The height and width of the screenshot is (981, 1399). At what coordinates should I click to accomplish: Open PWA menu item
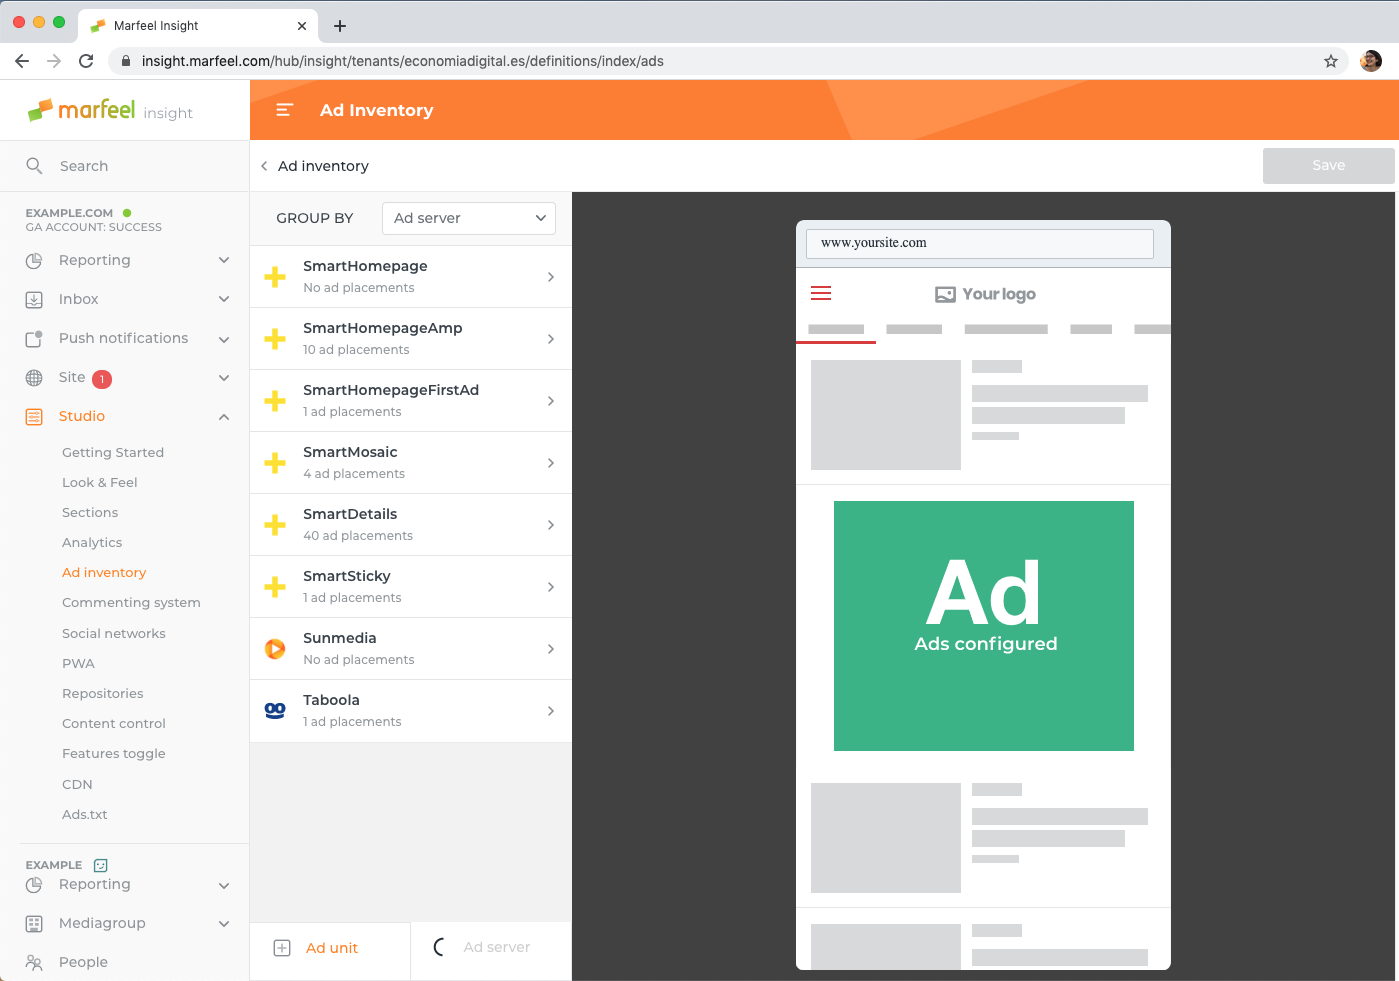coord(78,663)
